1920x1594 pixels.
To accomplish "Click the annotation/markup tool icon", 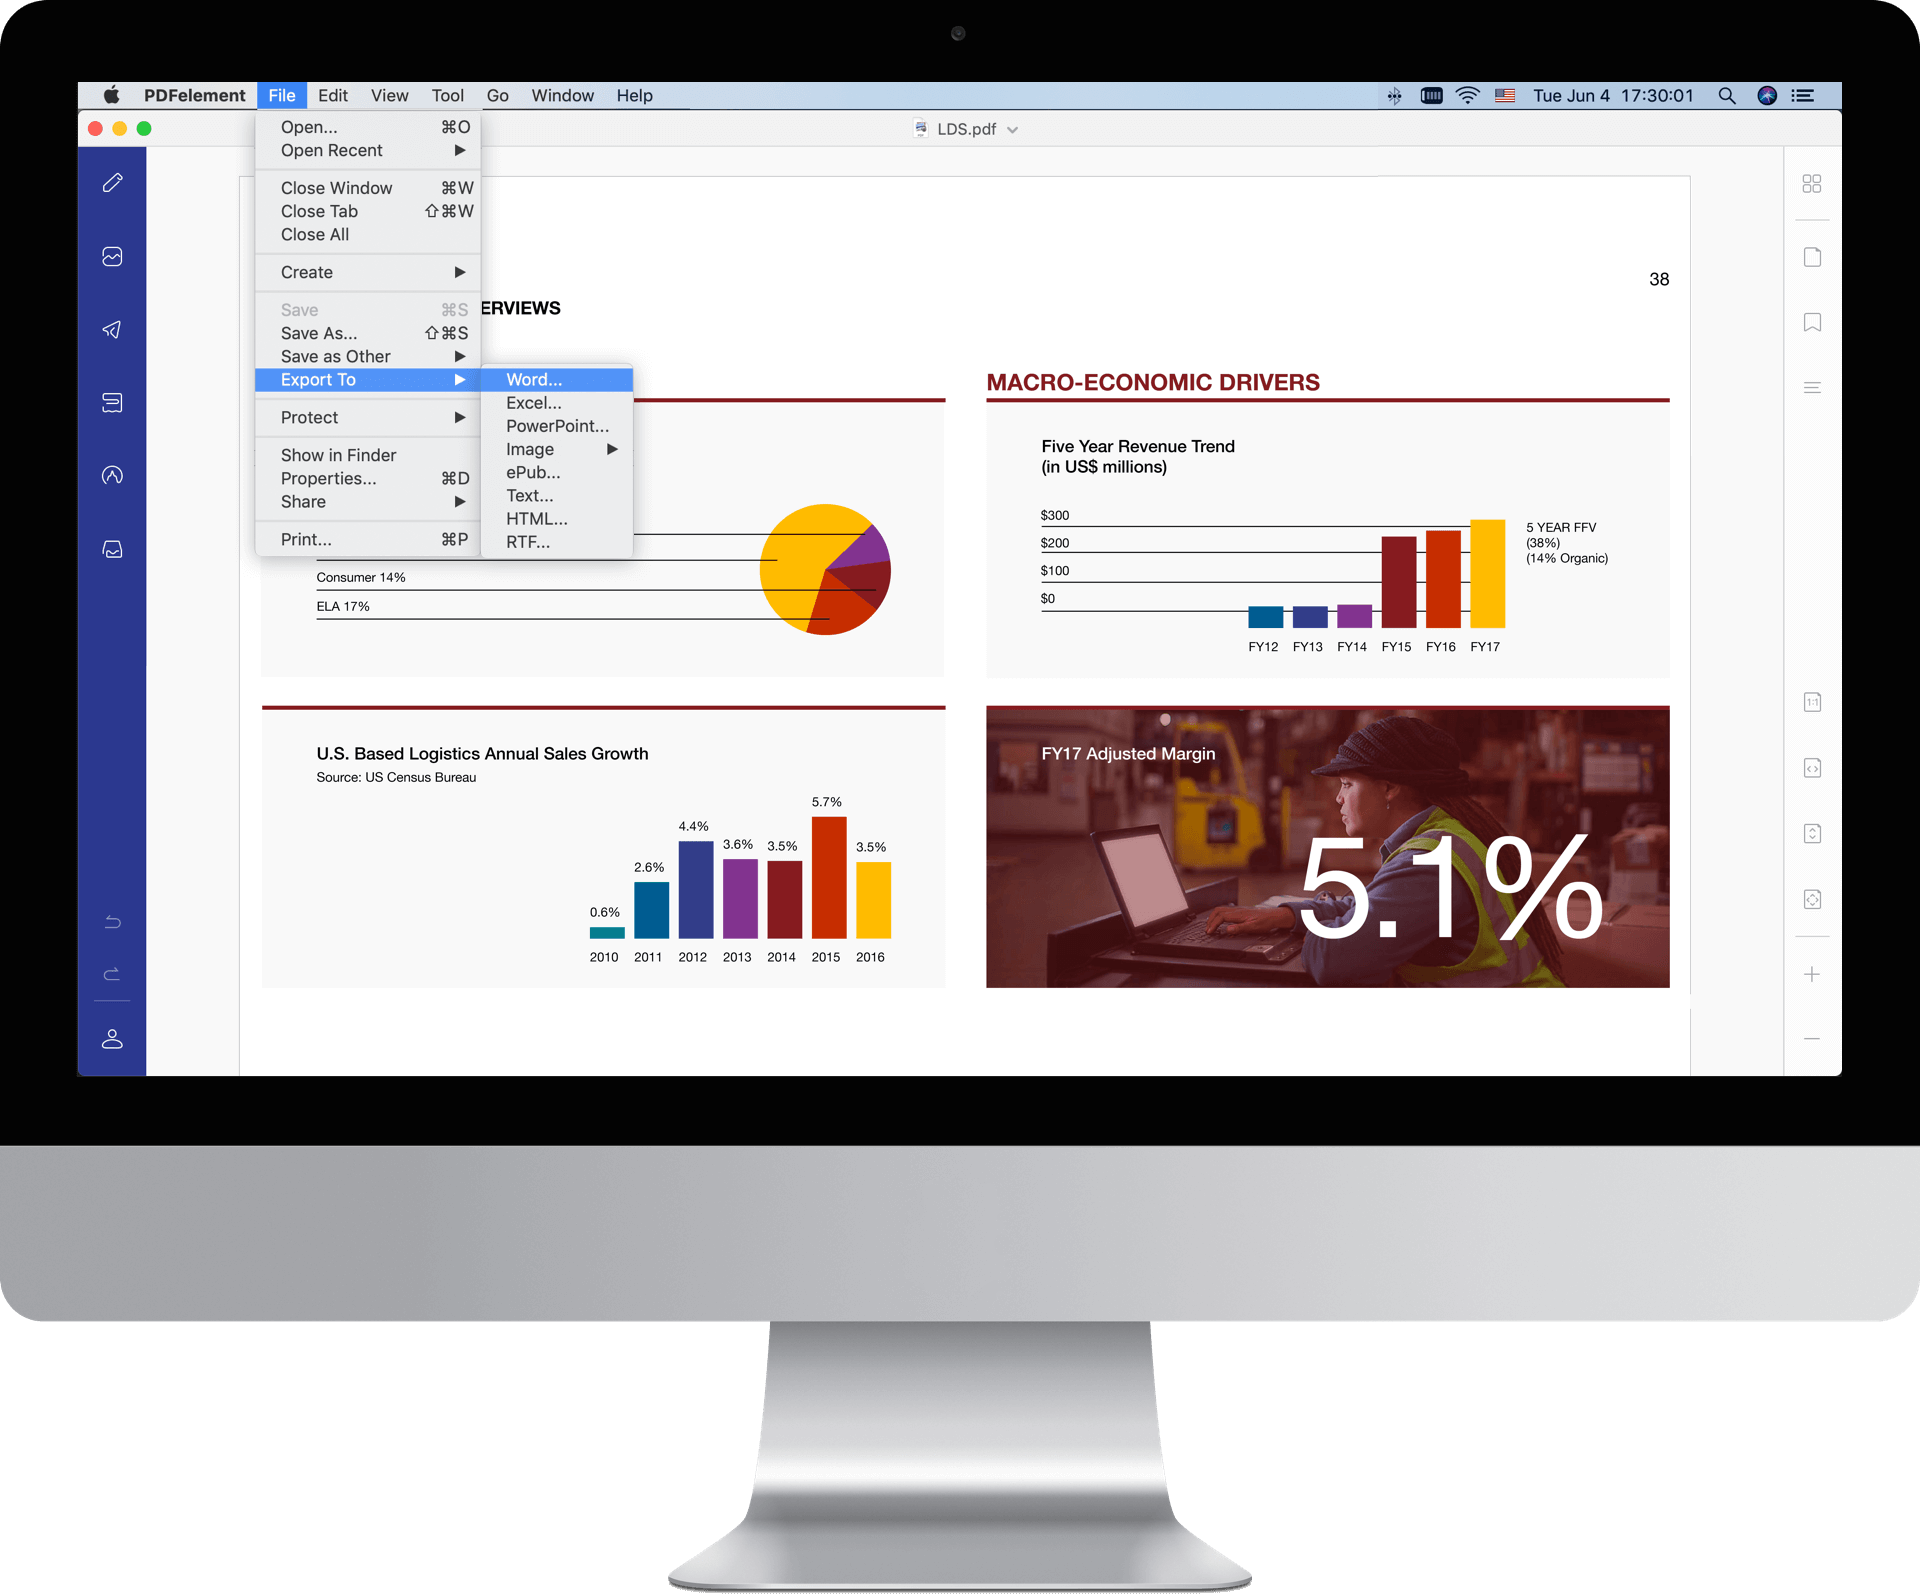I will (113, 183).
